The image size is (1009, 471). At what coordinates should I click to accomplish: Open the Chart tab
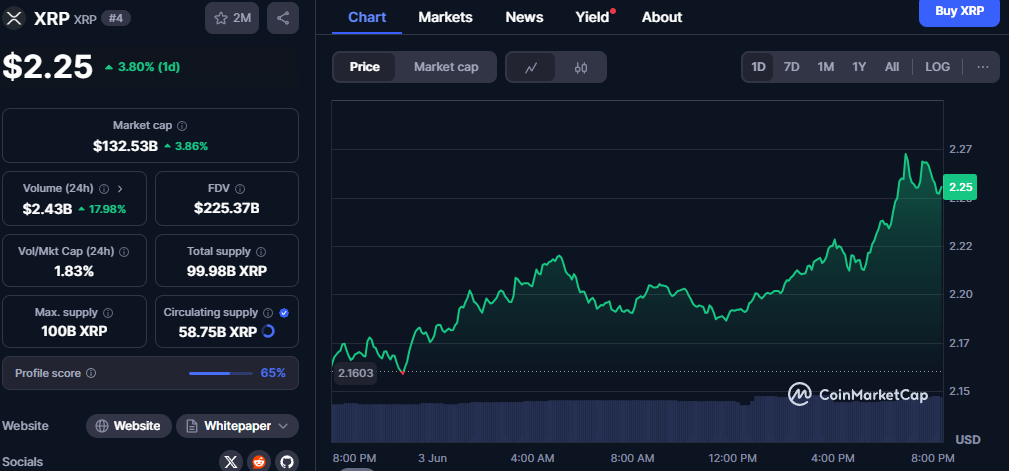pyautogui.click(x=367, y=17)
